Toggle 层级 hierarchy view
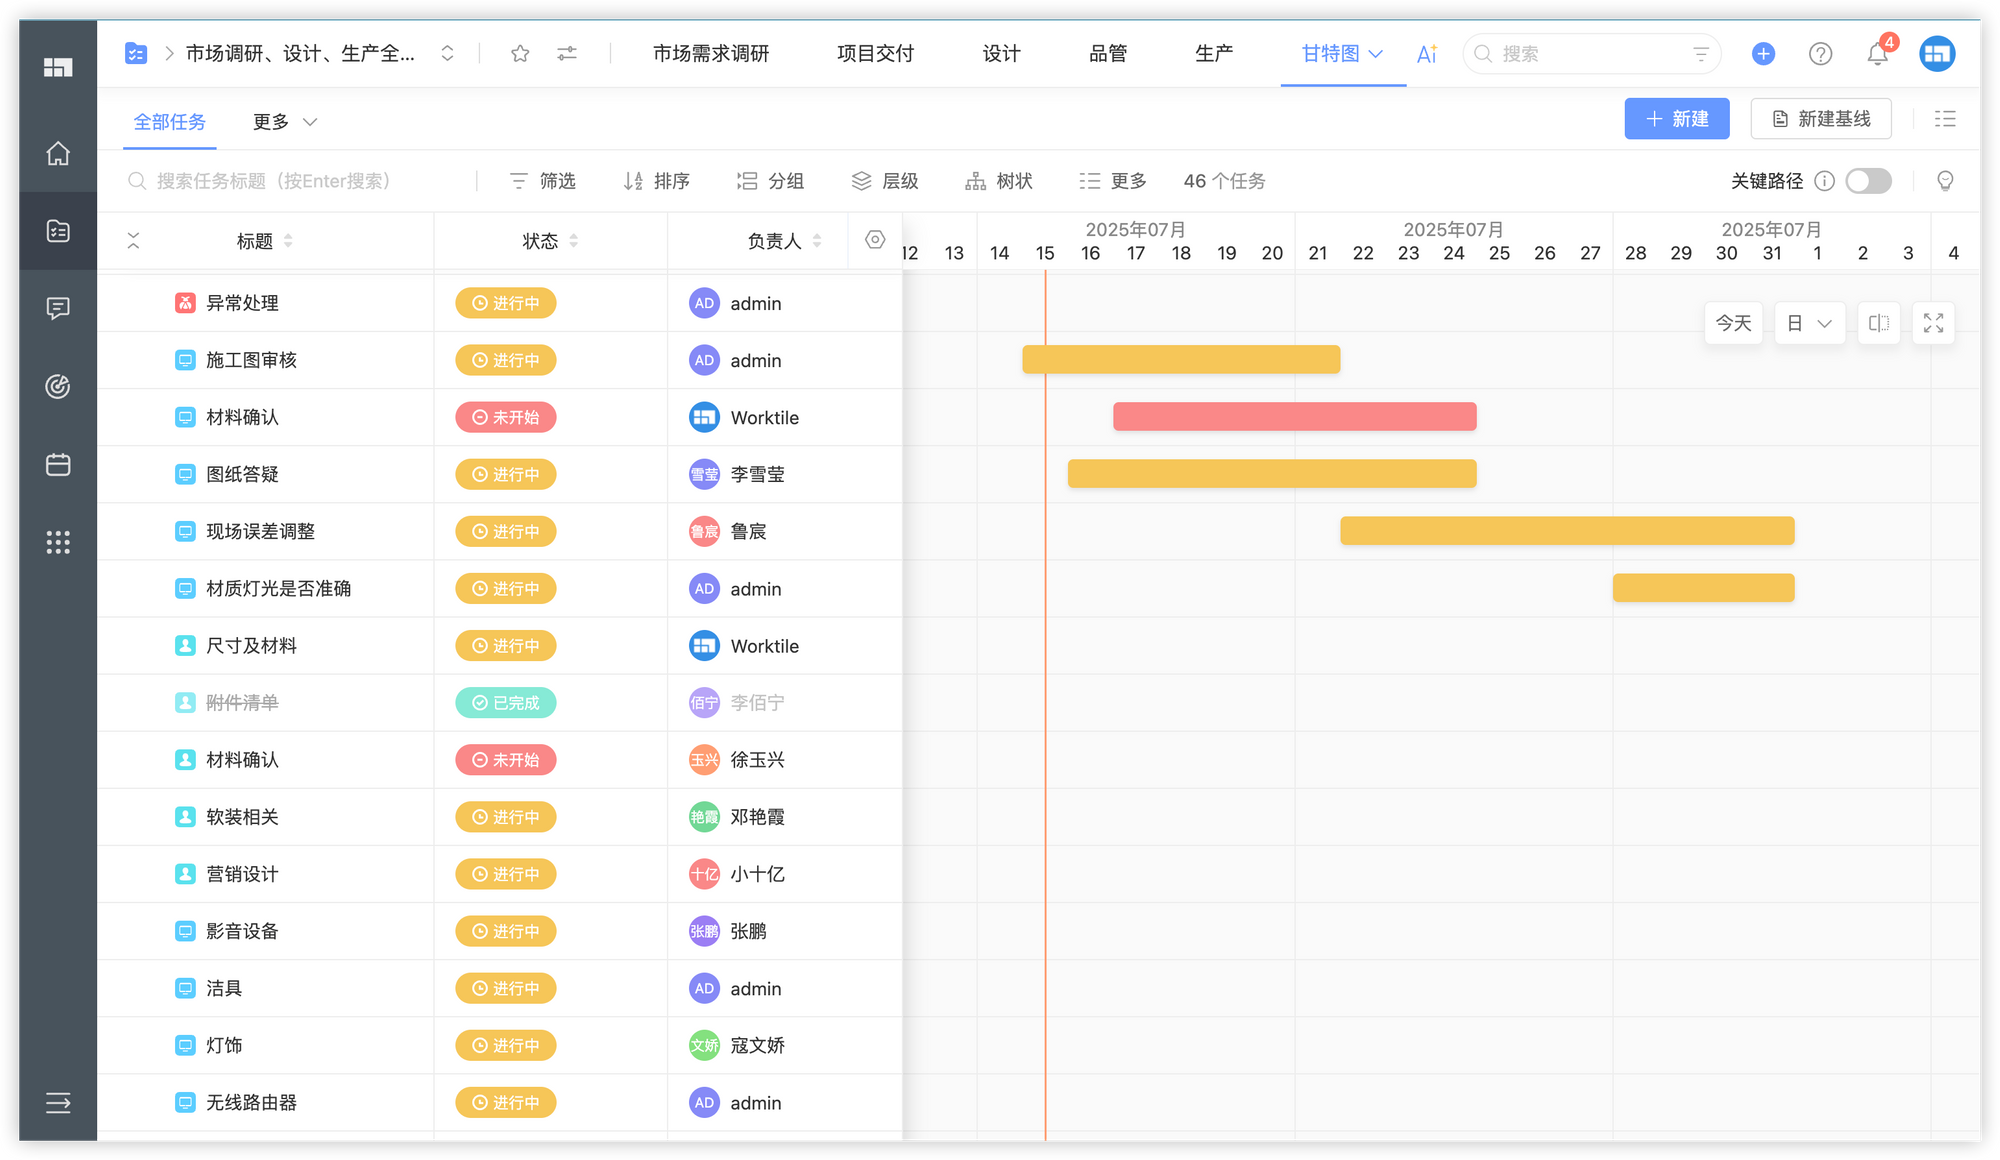This screenshot has width=2000, height=1160. 885,181
